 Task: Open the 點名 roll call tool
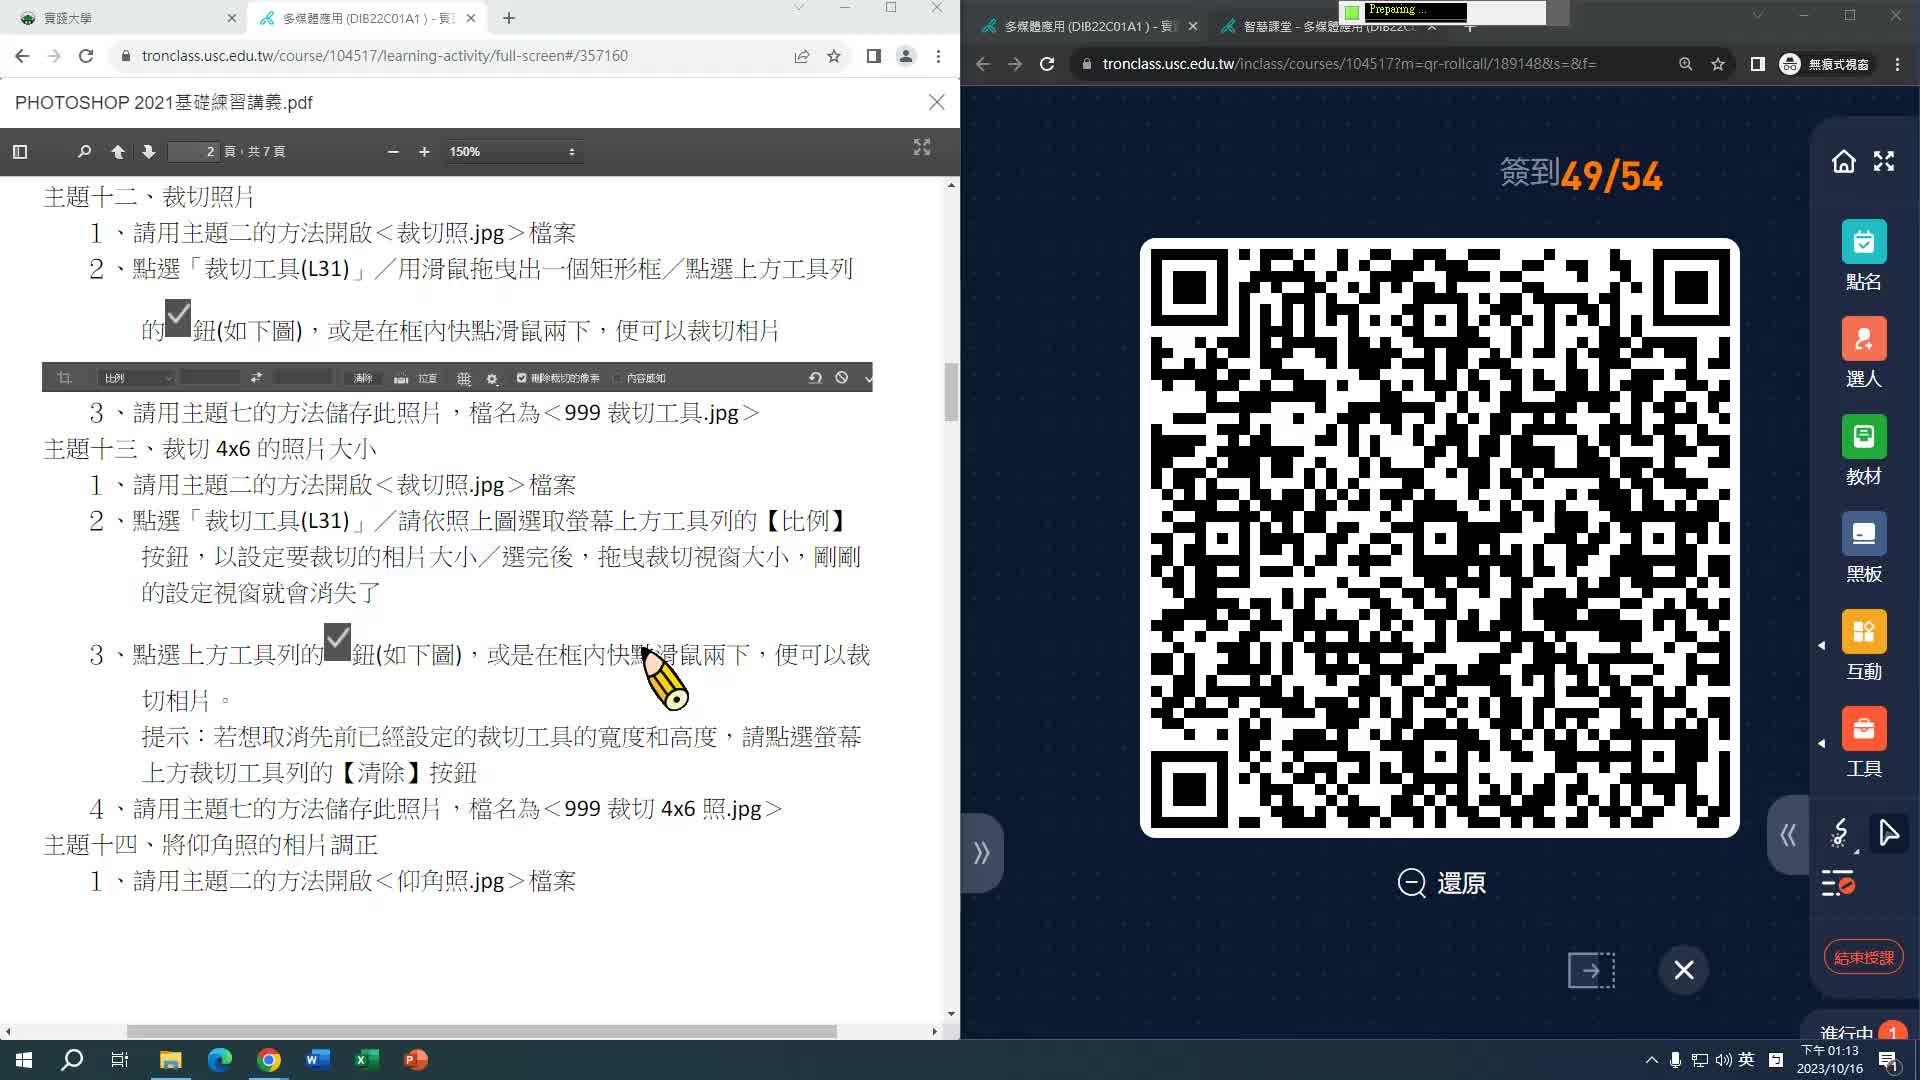(1864, 256)
